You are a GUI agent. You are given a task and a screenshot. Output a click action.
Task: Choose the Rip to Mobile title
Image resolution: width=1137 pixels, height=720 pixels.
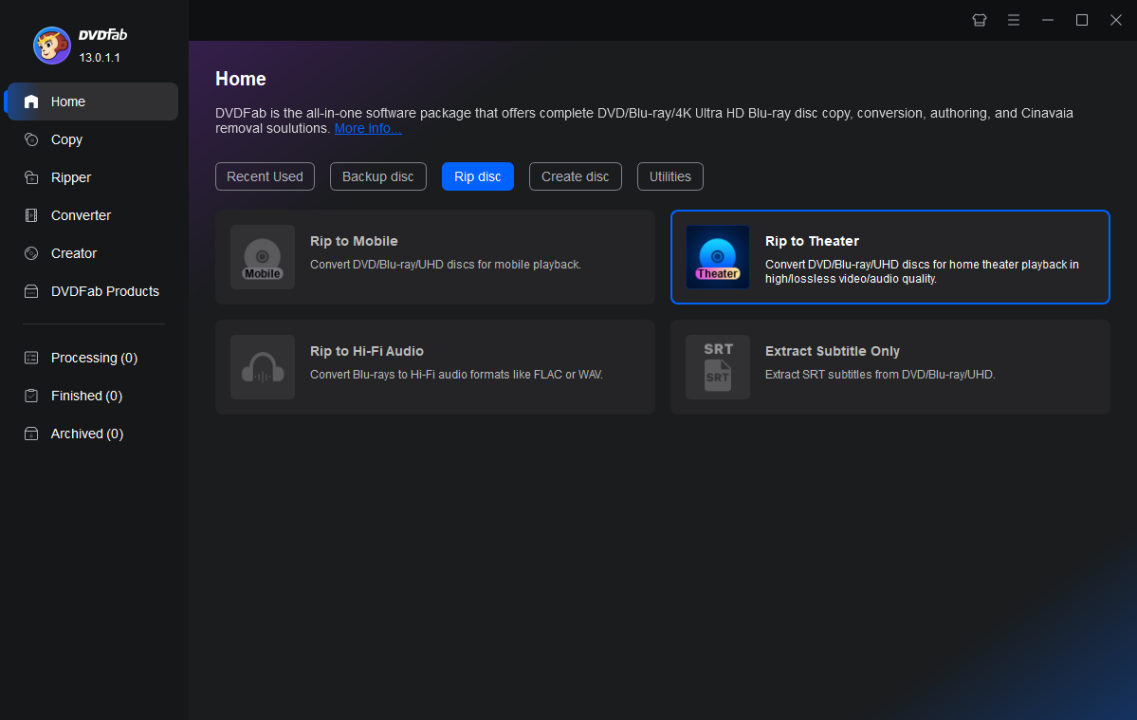(354, 241)
